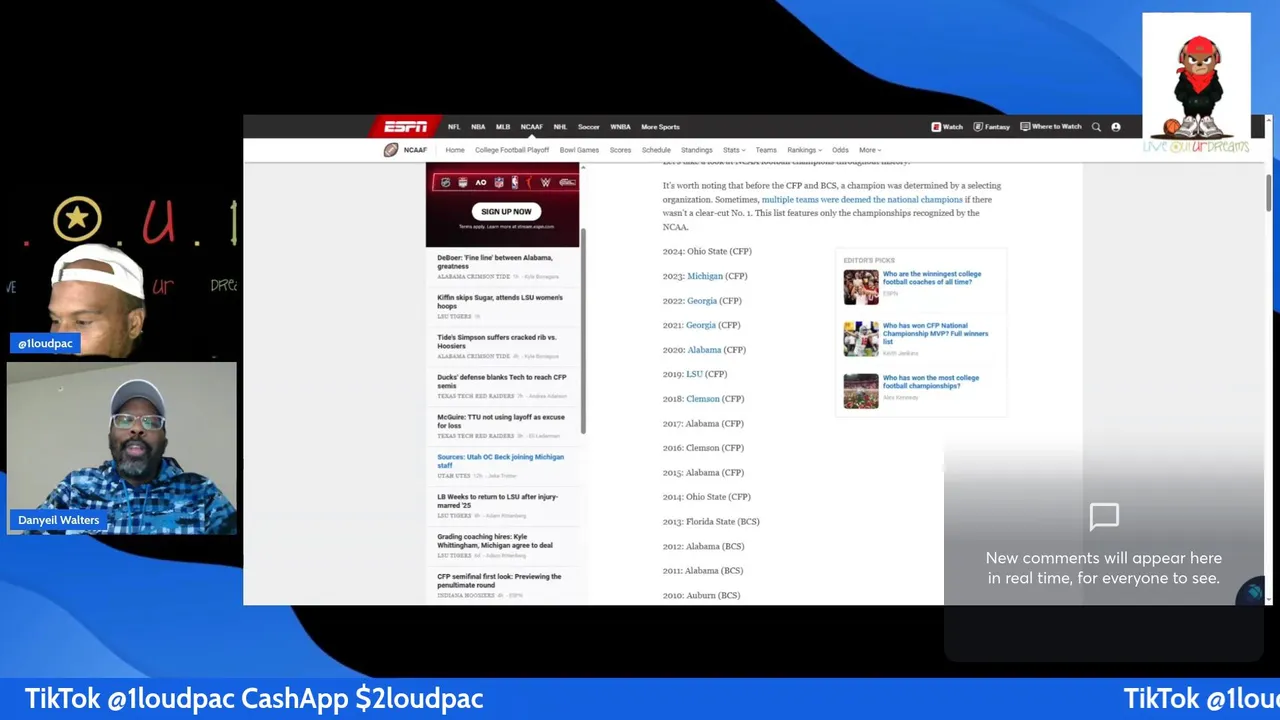Screen dimensions: 1280x720
Task: Open the Soccer tab in the top bar
Action: click(589, 127)
